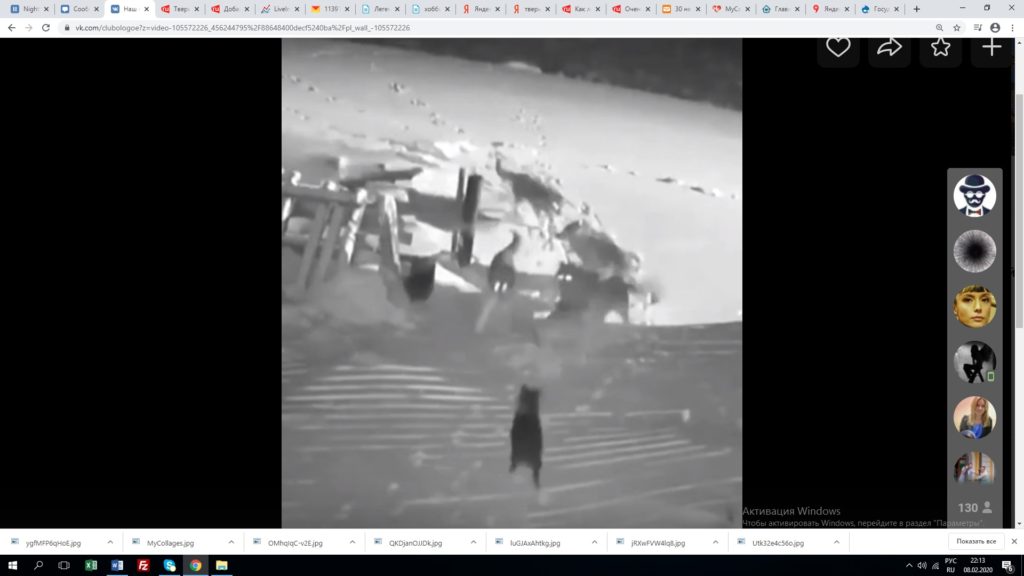This screenshot has width=1024, height=576.
Task: Share the video via the arrow icon
Action: tap(889, 46)
